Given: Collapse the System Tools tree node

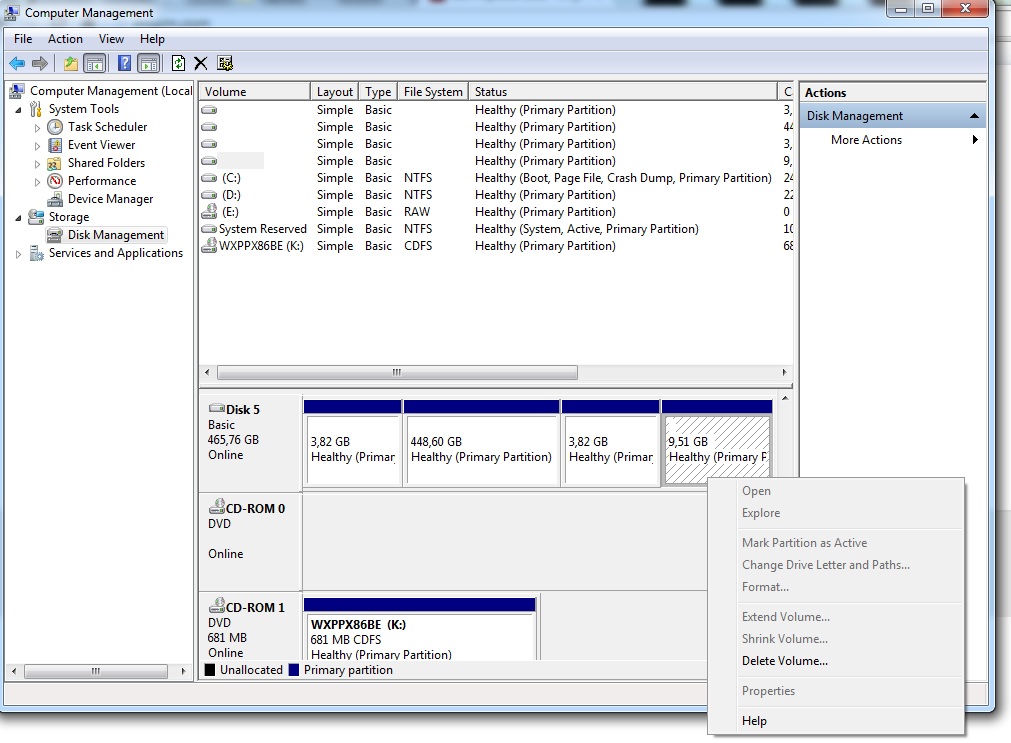Looking at the screenshot, I should tap(18, 110).
